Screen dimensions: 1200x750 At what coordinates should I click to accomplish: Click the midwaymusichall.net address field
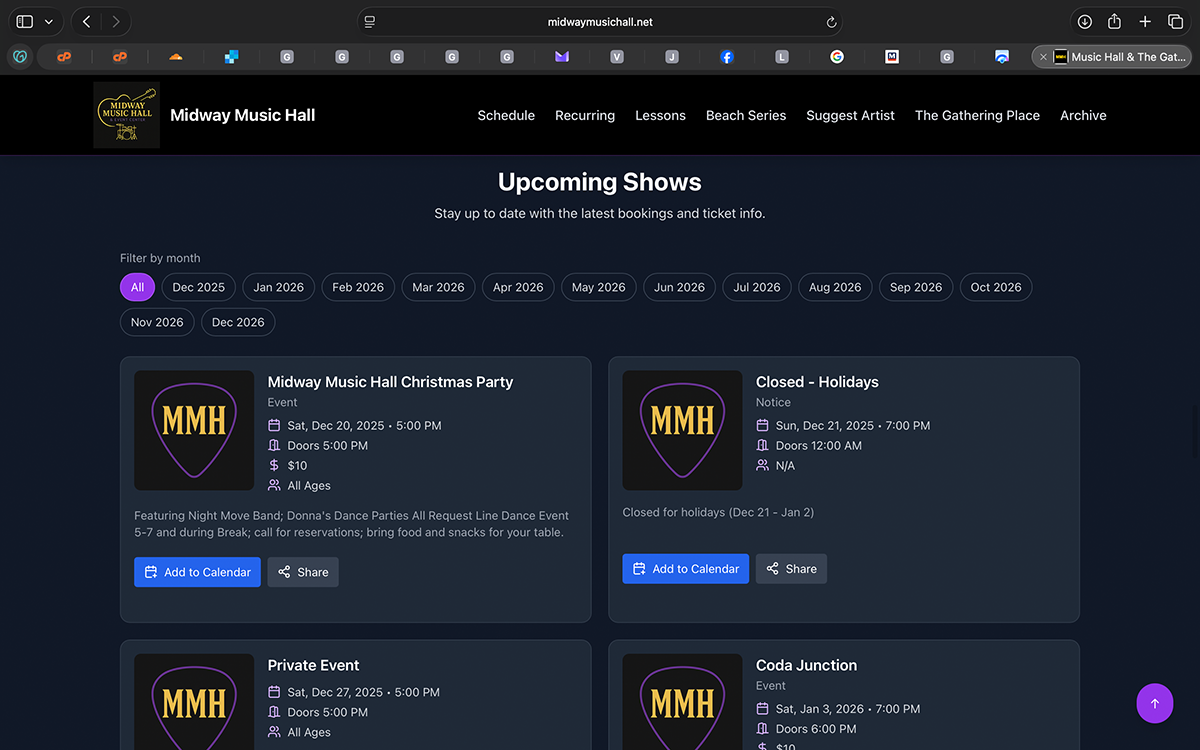click(x=600, y=22)
